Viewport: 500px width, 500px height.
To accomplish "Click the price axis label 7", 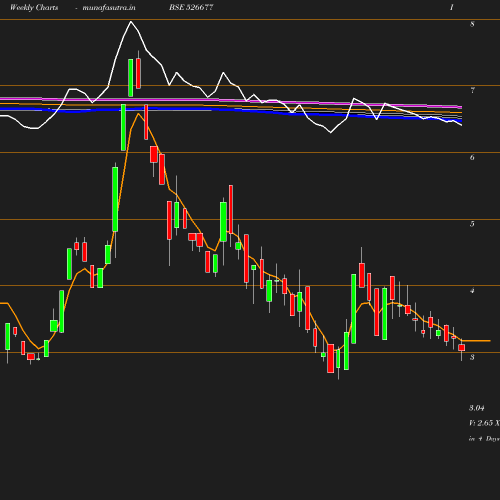I will (x=472, y=90).
